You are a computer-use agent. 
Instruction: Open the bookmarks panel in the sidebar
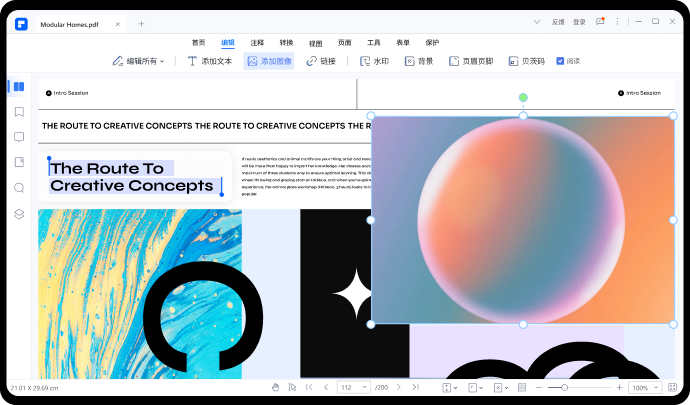pyautogui.click(x=19, y=111)
